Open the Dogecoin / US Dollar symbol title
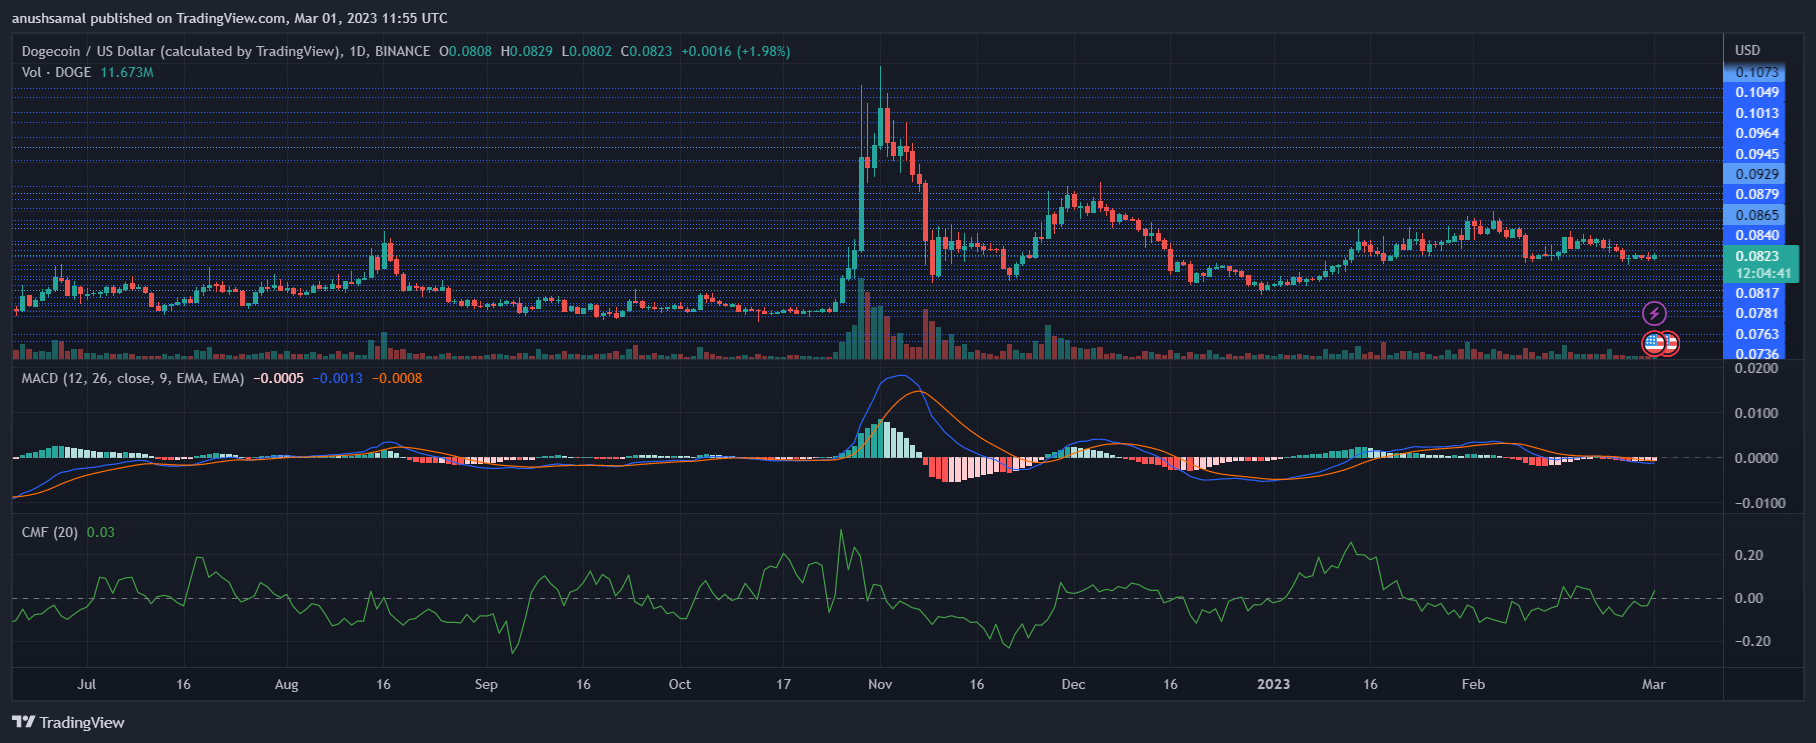The image size is (1816, 743). [181, 51]
